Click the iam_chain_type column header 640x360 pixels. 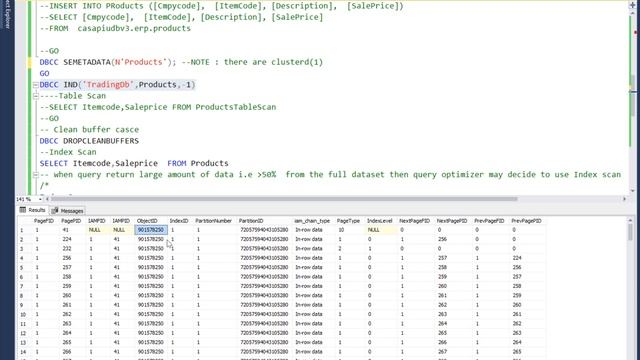click(x=312, y=221)
